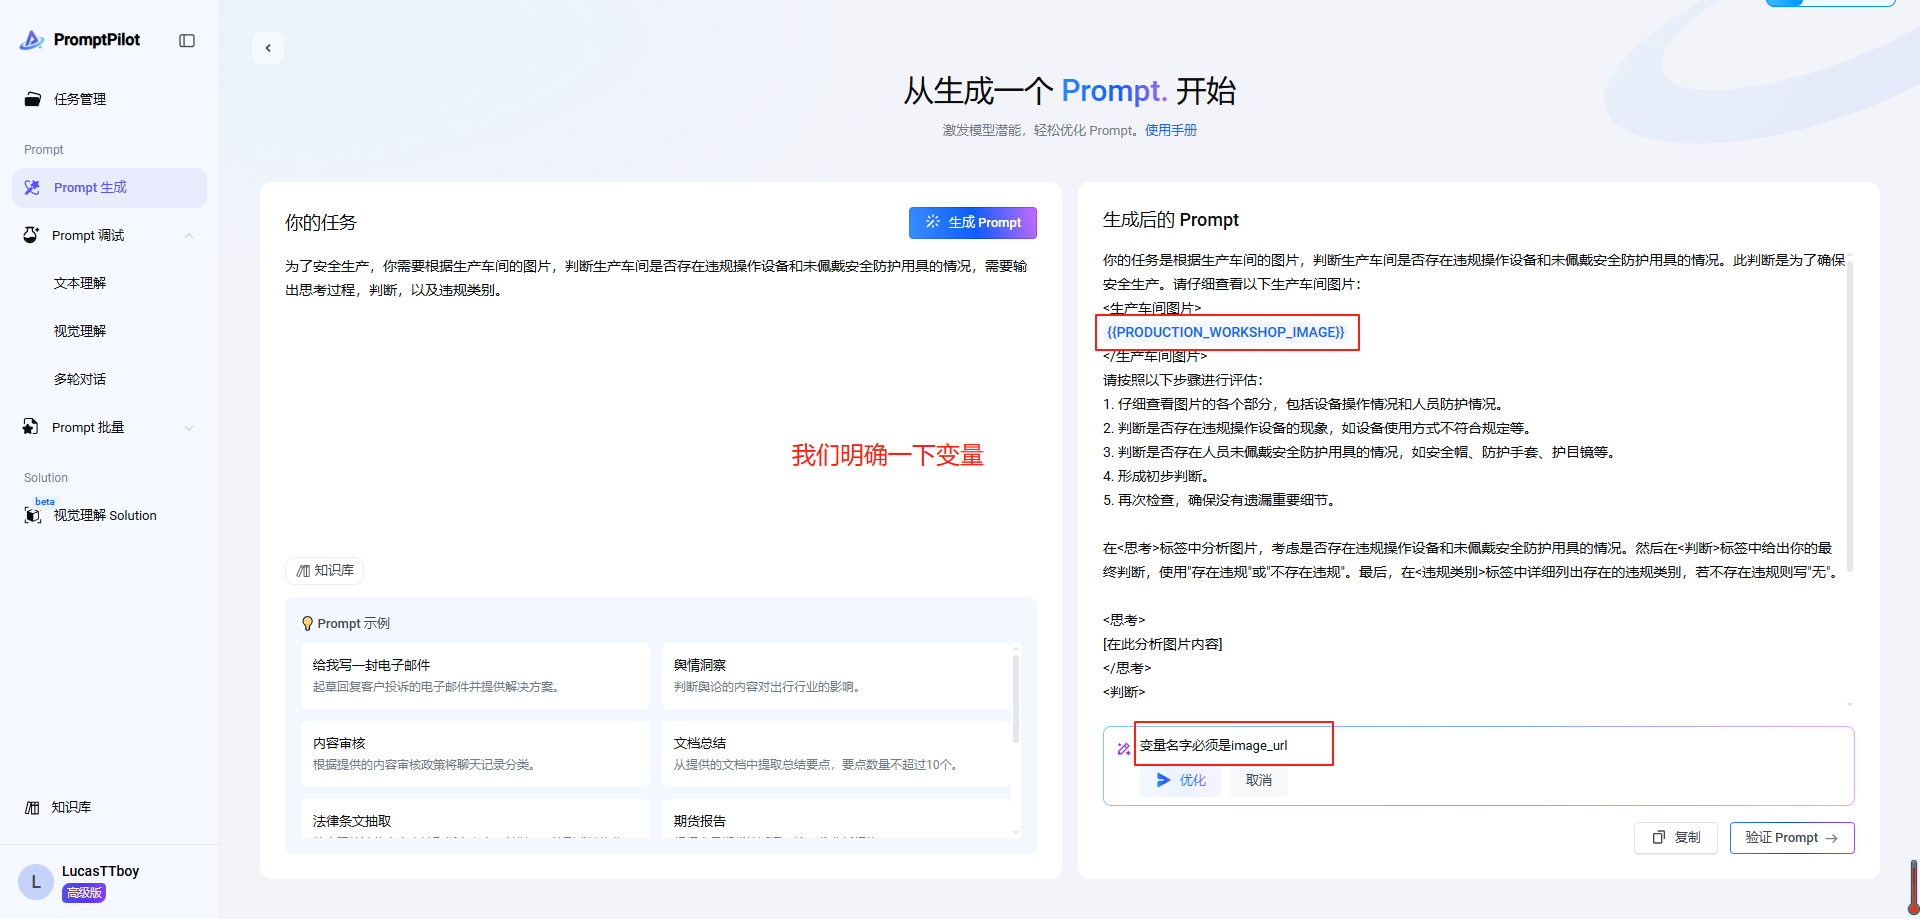
Task: Collapse the sidebar with the panel toggle icon
Action: (187, 40)
